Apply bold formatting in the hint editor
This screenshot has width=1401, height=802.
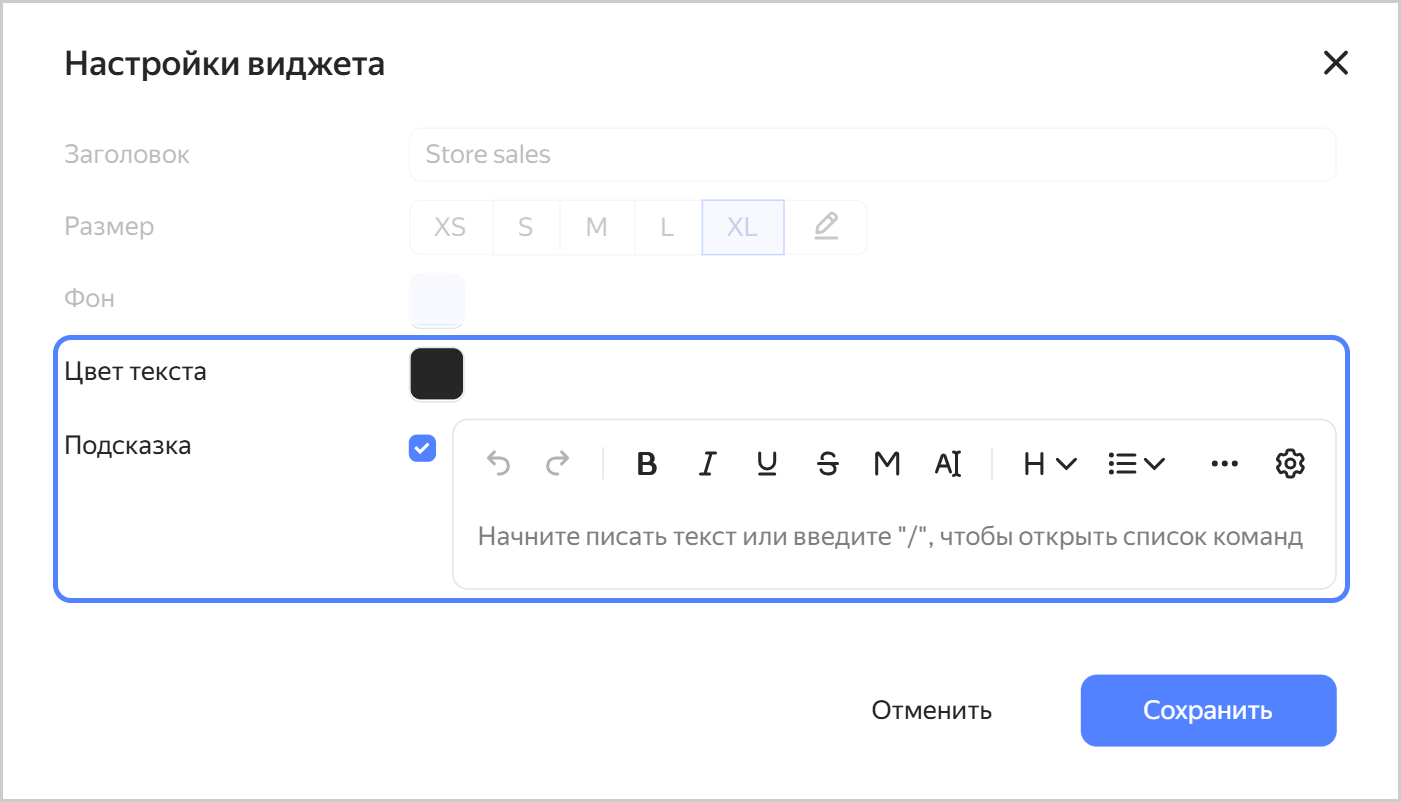coord(646,463)
